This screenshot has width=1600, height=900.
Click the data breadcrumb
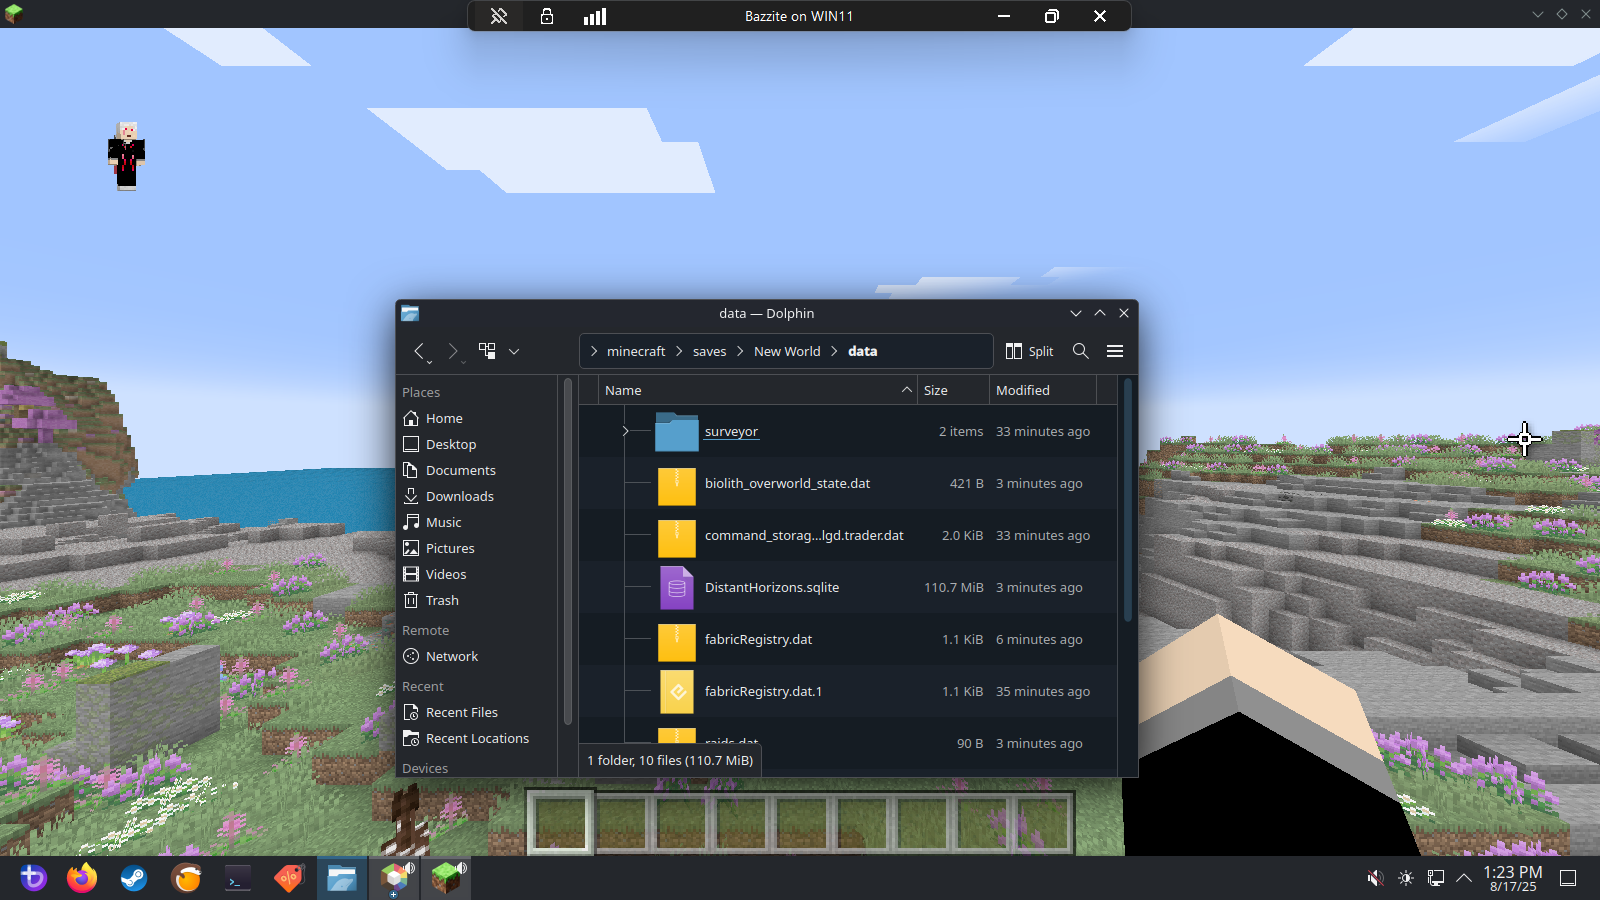tap(863, 351)
